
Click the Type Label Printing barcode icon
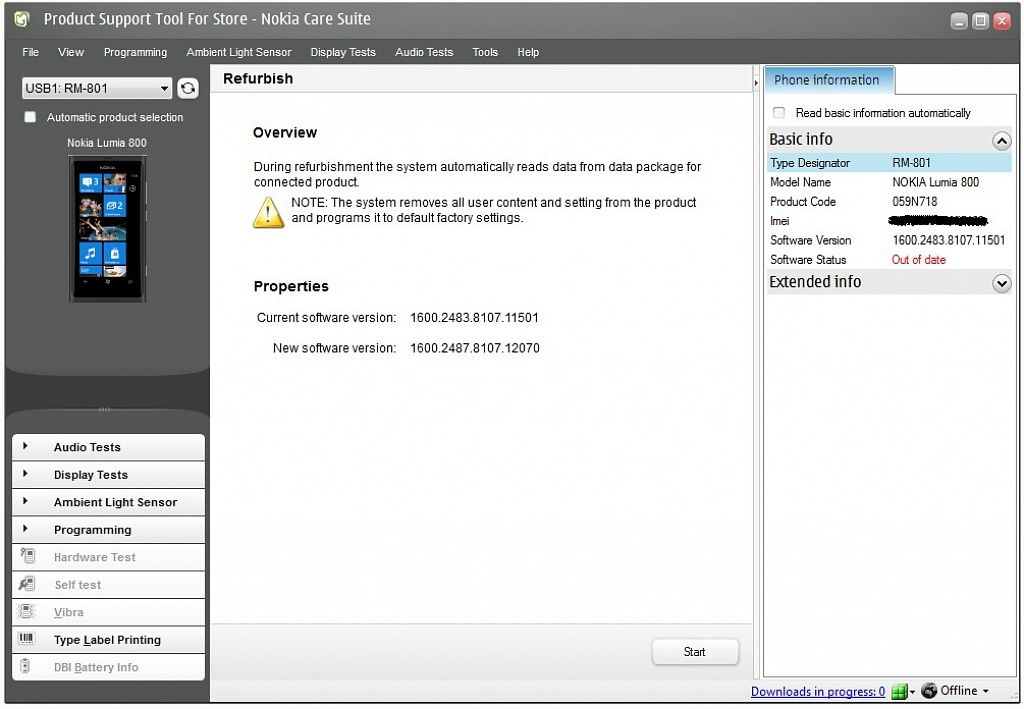[x=27, y=638]
